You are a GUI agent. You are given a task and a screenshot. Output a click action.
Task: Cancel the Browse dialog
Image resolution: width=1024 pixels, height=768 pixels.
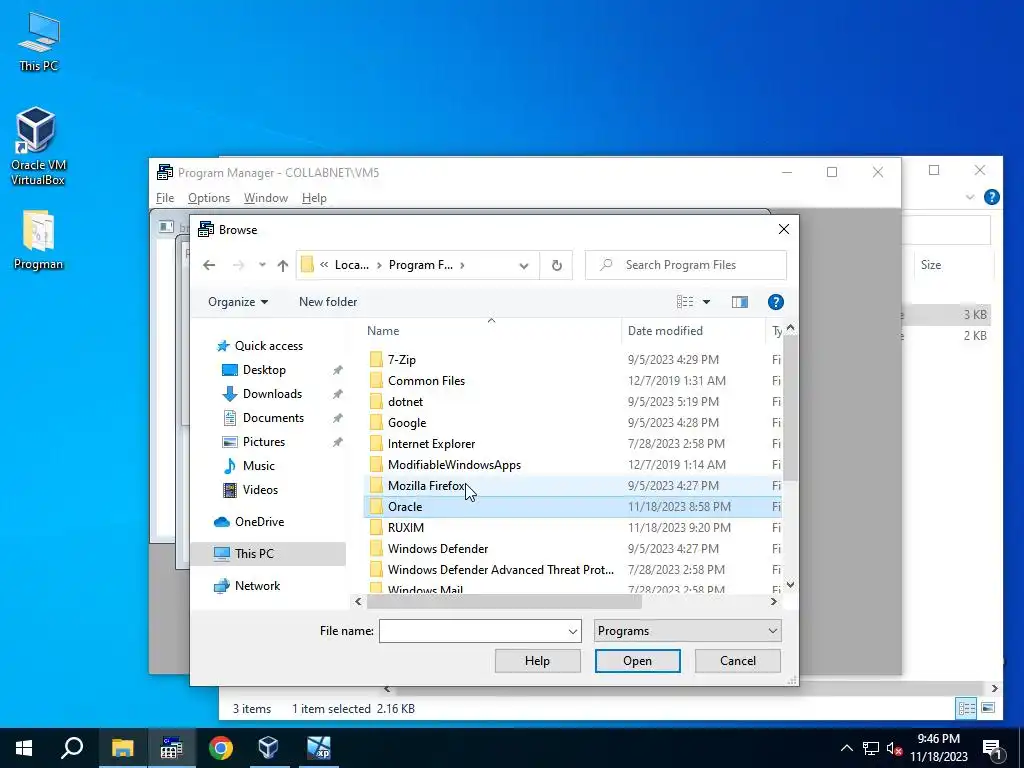[737, 661]
